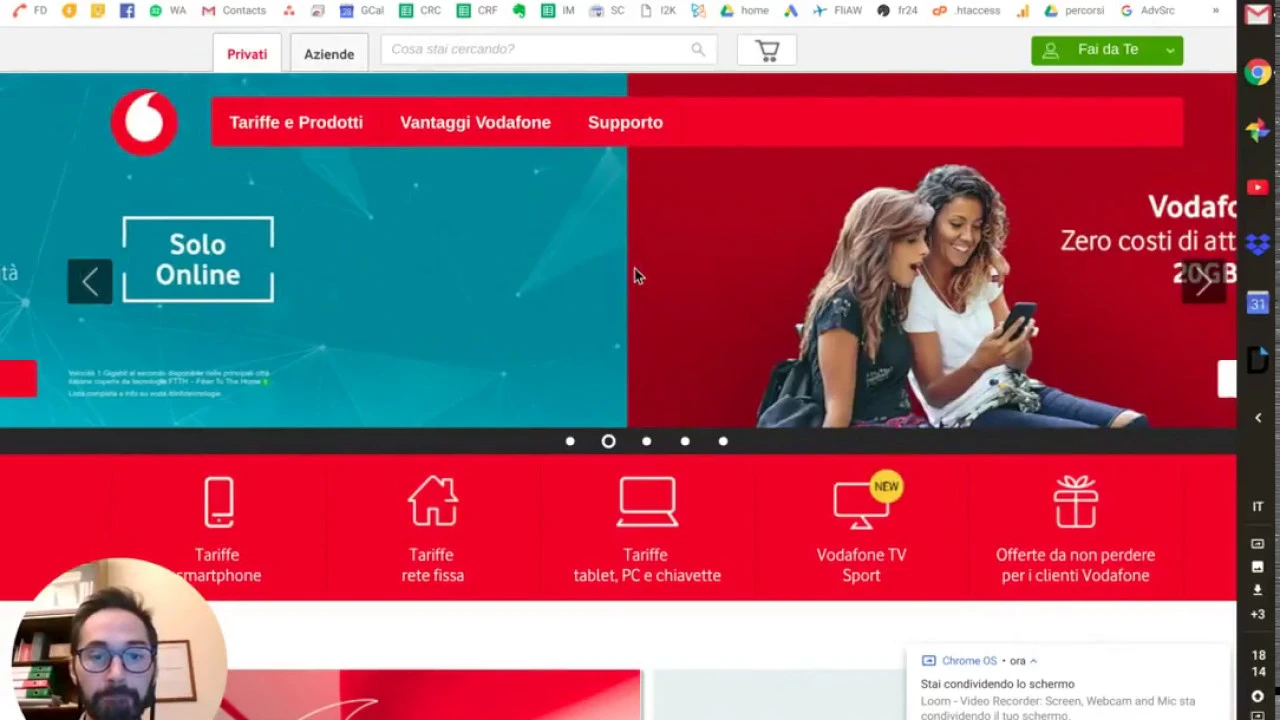Open the .htaccess bookmark
Screen dimensions: 1280x720
pyautogui.click(x=968, y=10)
